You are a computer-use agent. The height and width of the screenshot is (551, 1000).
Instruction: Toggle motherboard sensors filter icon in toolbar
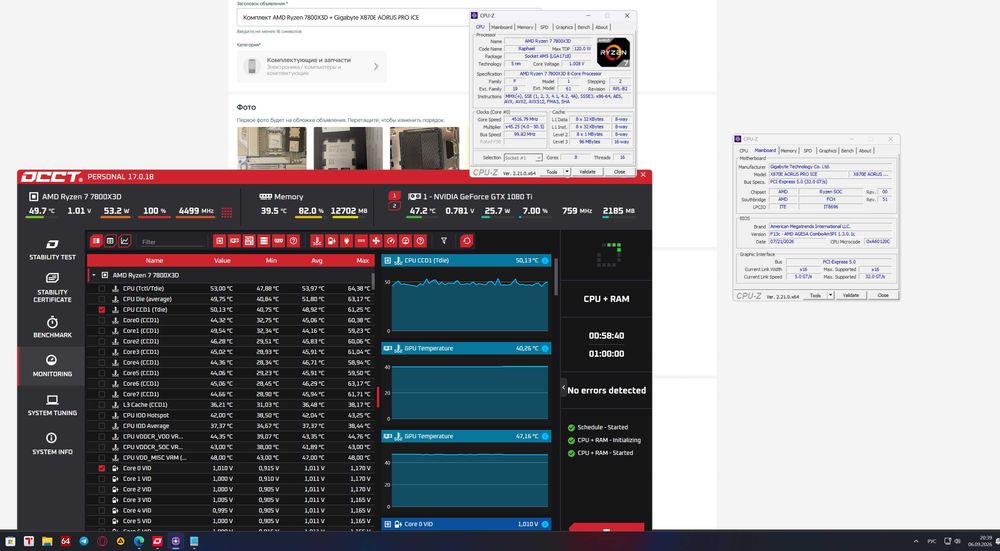(x=249, y=241)
